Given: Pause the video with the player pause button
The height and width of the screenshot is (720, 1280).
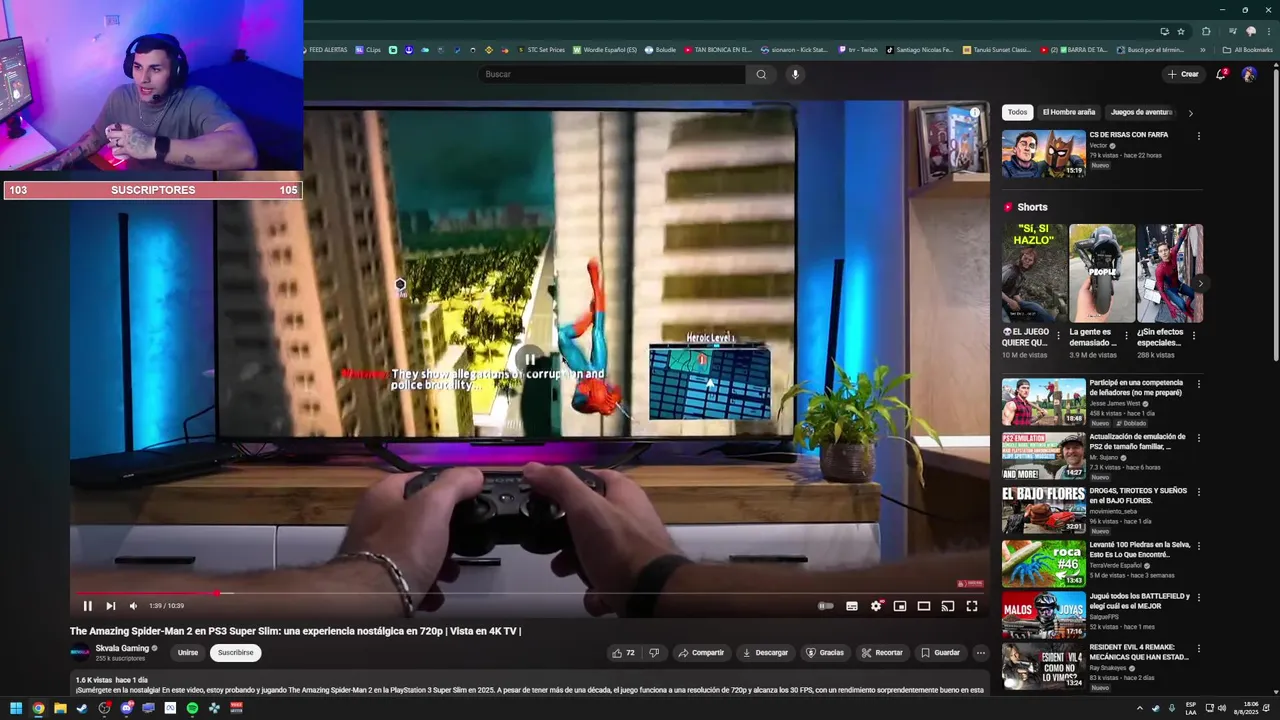Looking at the screenshot, I should (x=87, y=606).
